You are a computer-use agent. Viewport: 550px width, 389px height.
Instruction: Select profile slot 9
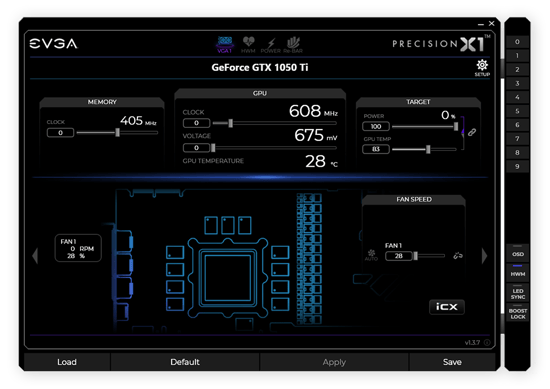517,166
